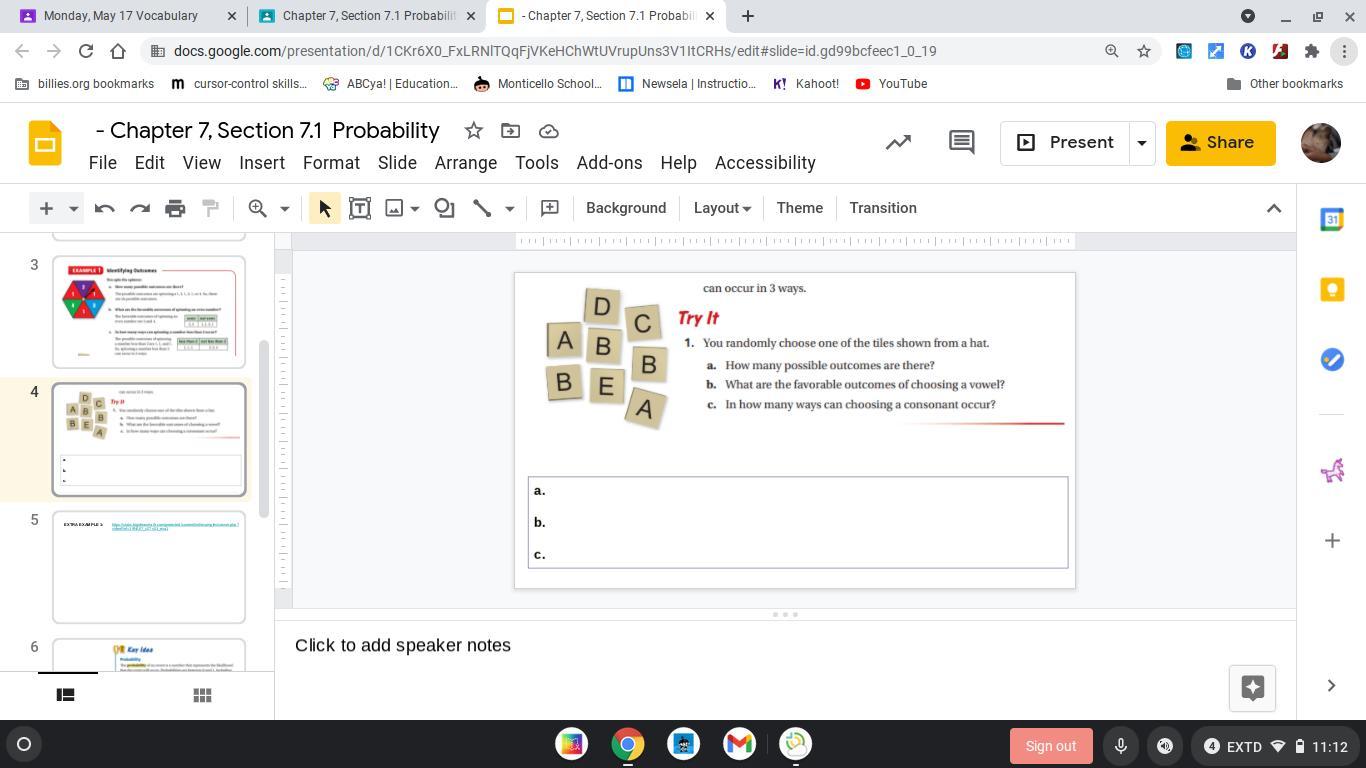This screenshot has width=1366, height=768.
Task: Open Google Calendar side panel
Action: (x=1332, y=220)
